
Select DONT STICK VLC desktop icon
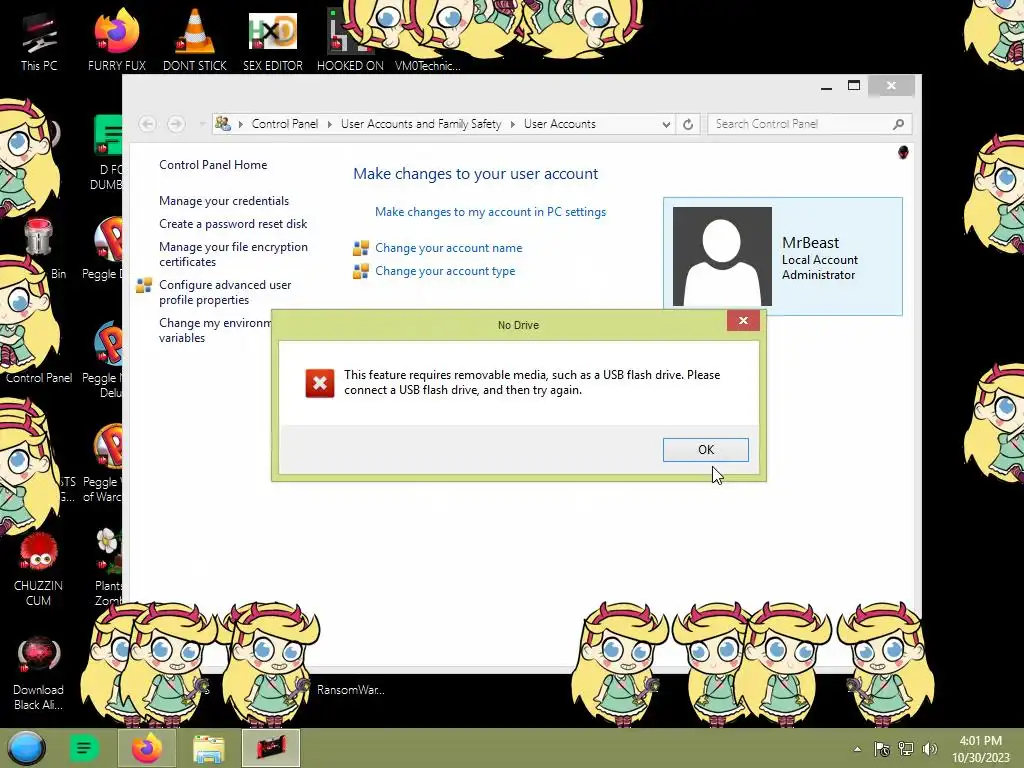195,40
